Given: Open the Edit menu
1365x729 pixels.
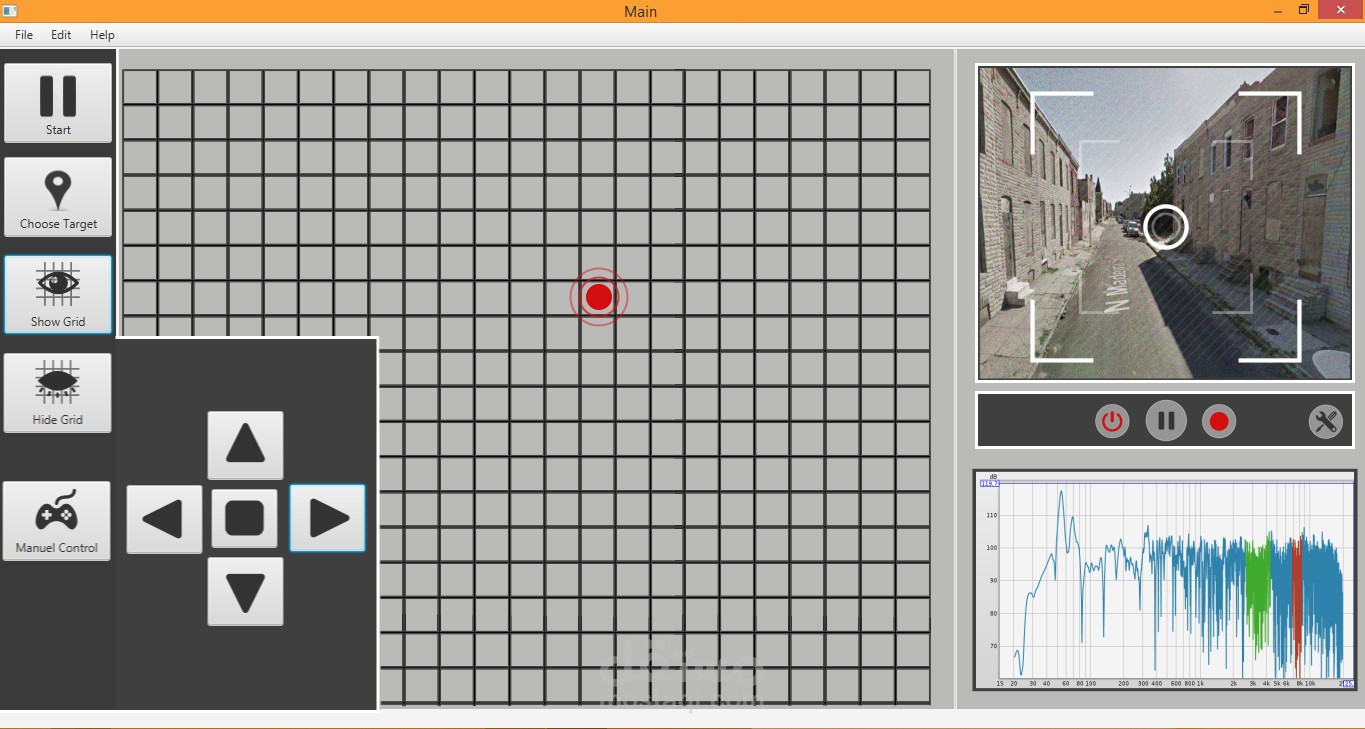Looking at the screenshot, I should pos(61,35).
